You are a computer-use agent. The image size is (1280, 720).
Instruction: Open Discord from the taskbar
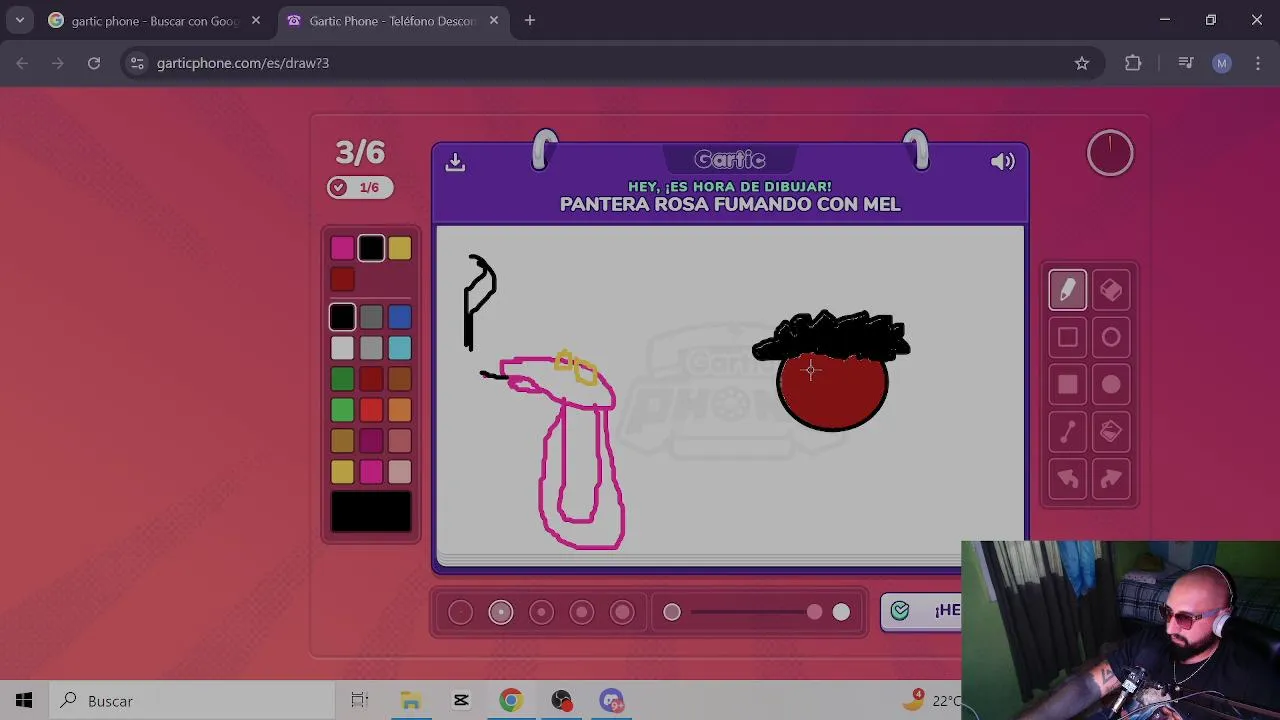(611, 701)
